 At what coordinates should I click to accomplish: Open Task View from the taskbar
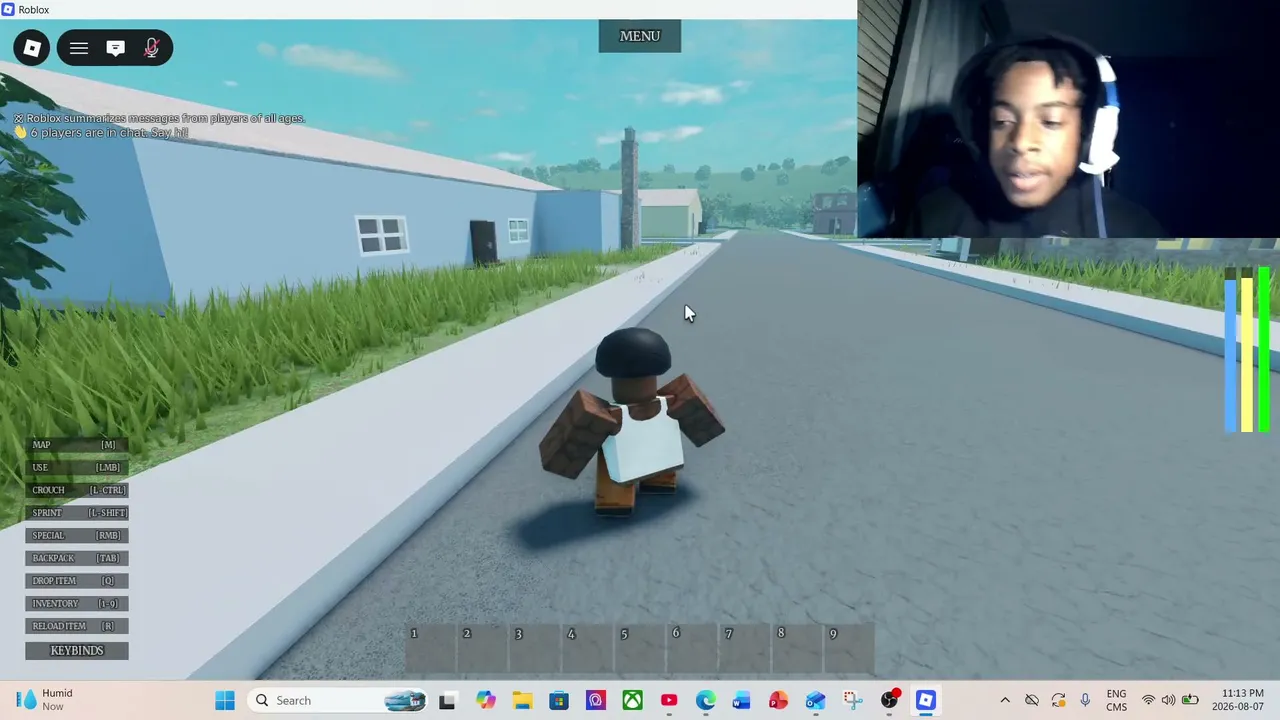(447, 700)
